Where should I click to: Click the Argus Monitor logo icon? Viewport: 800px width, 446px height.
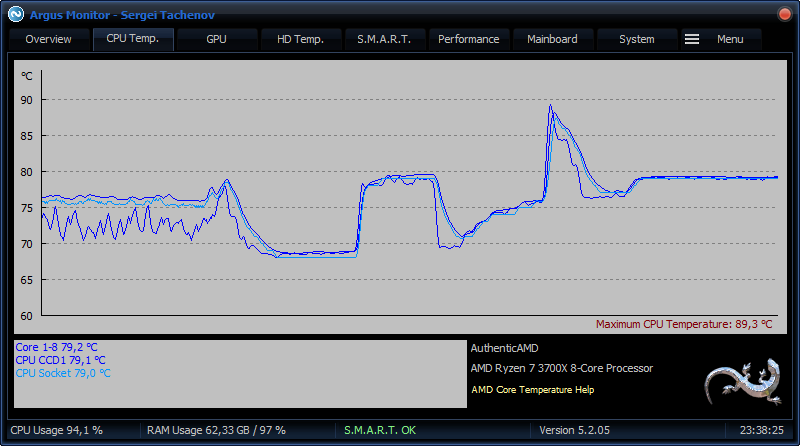(x=16, y=14)
